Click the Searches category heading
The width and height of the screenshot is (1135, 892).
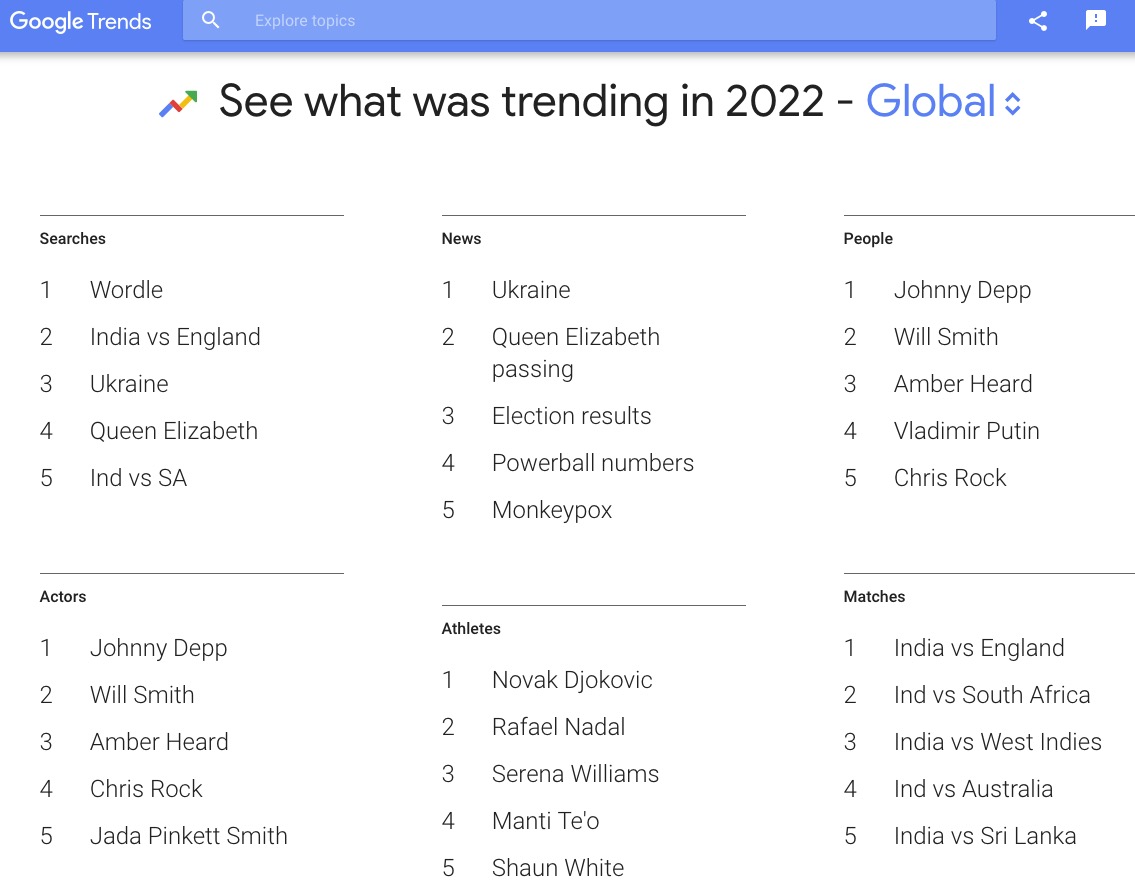(x=72, y=239)
